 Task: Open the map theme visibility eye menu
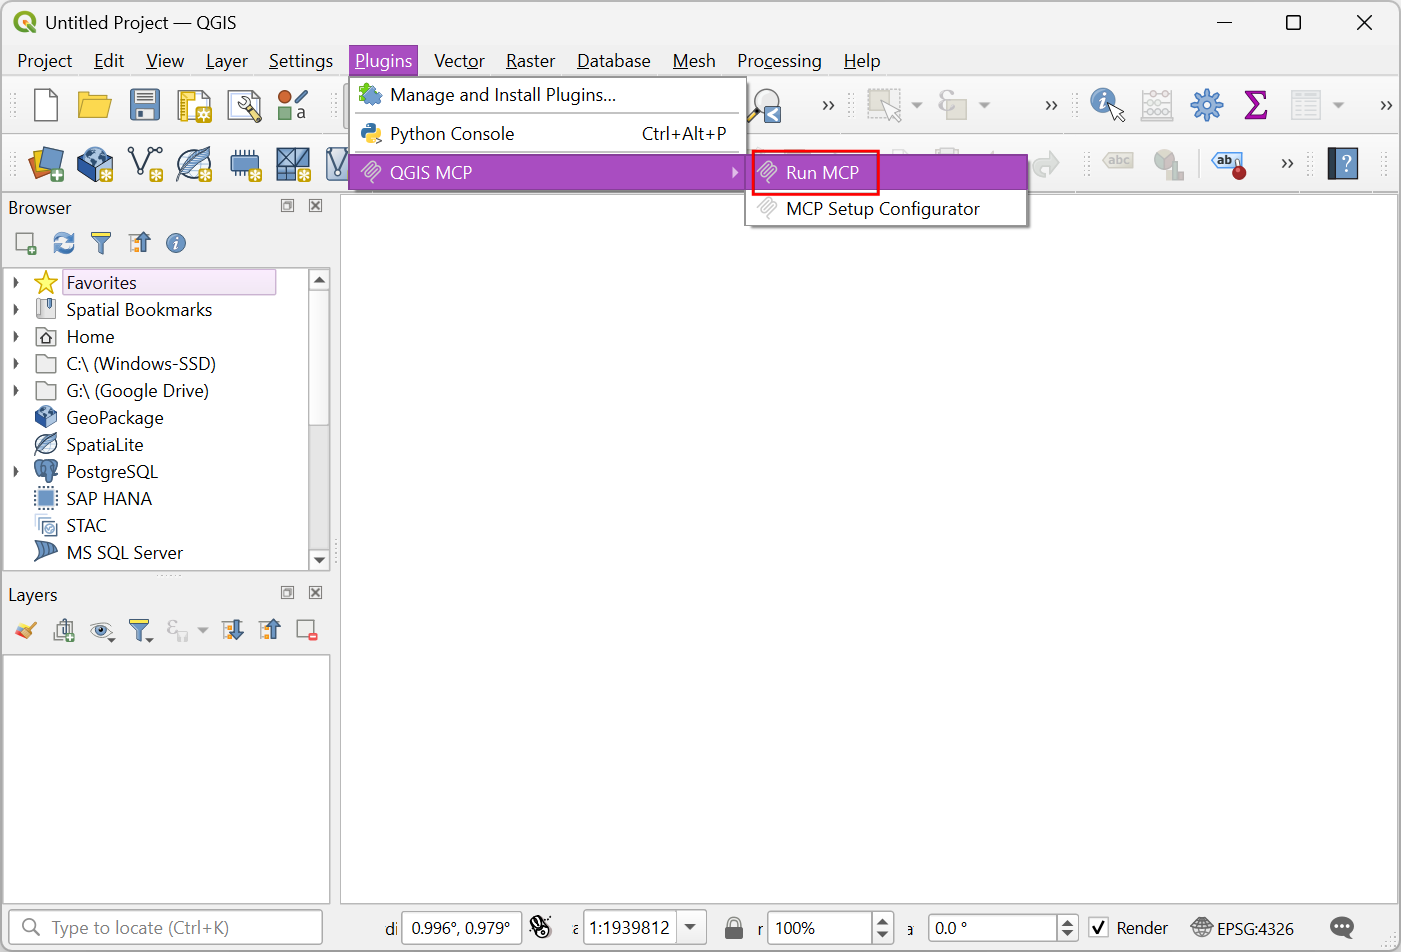[102, 631]
